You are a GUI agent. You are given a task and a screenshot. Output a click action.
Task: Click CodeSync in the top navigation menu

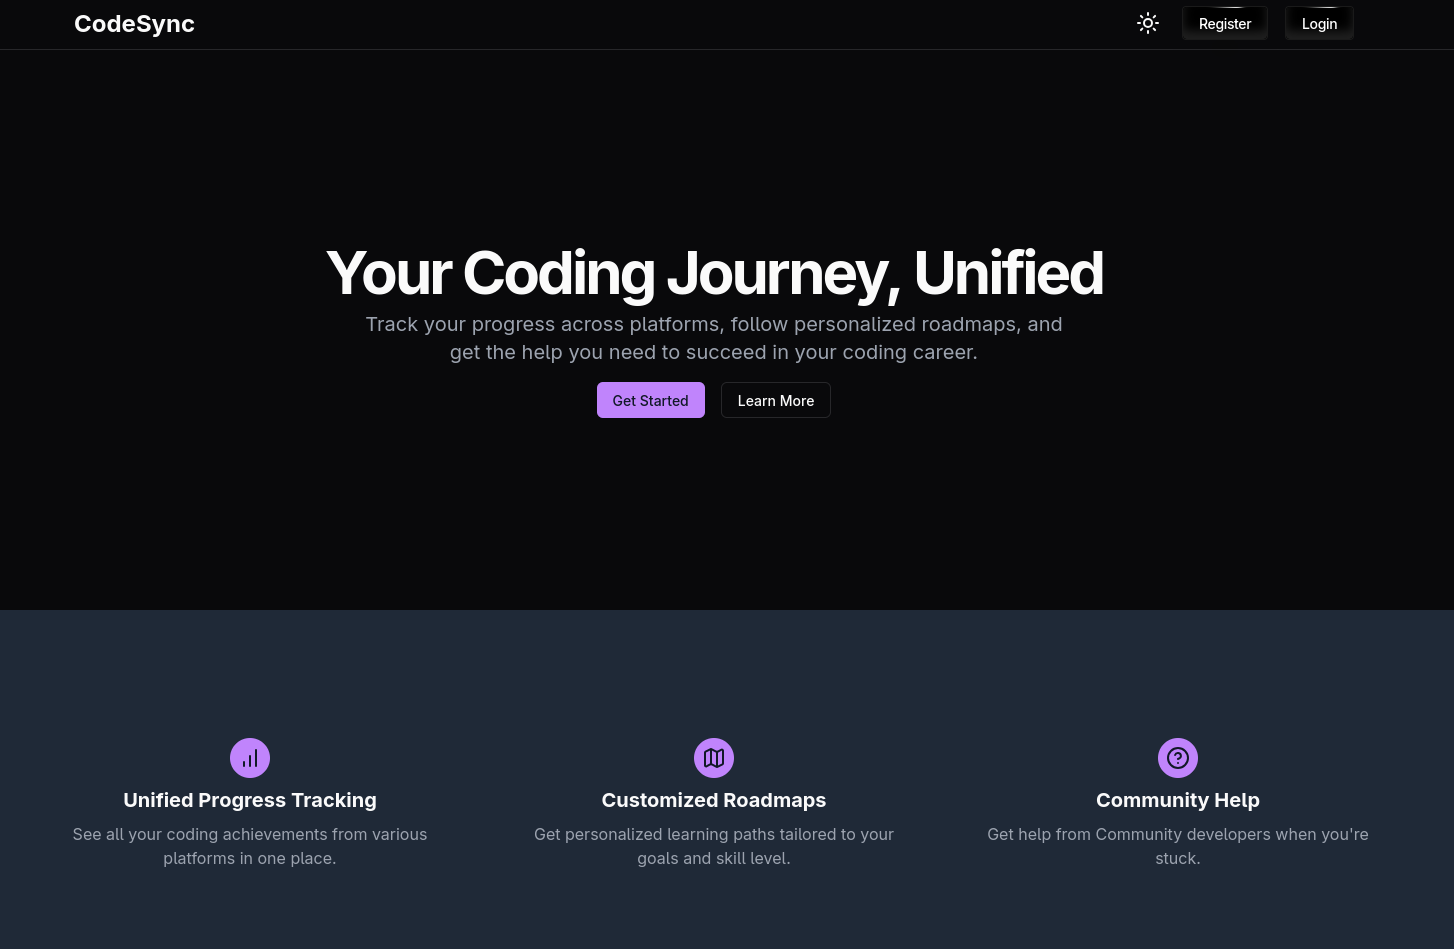134,23
